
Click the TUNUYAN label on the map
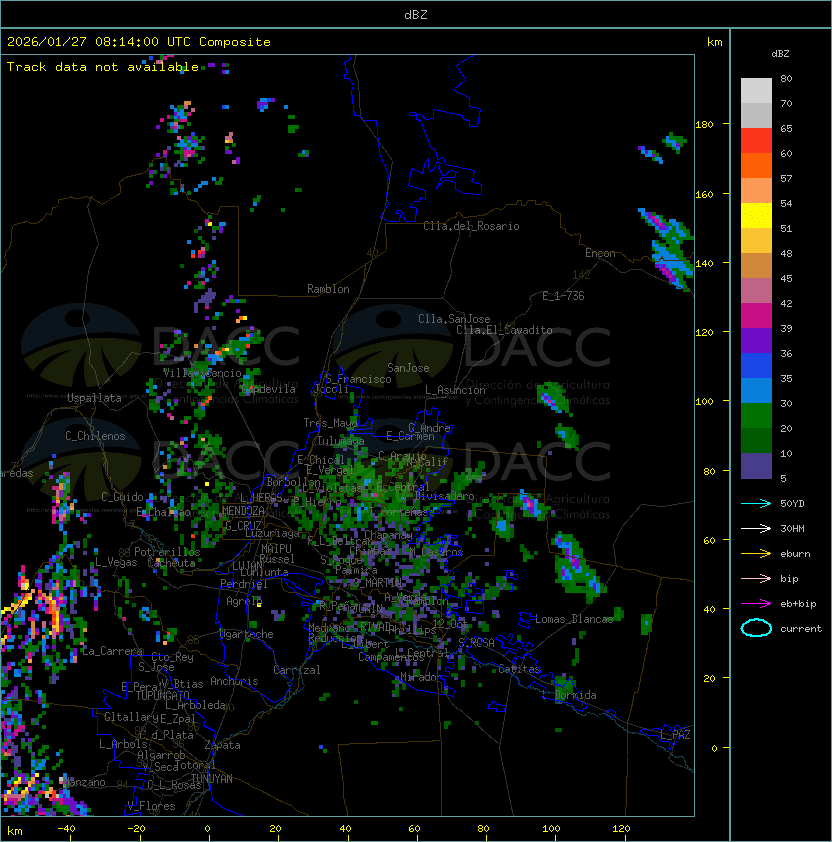tap(211, 778)
